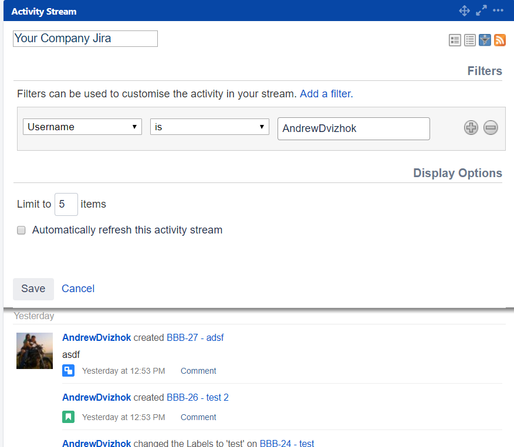Viewport: 514px width, 447px height.
Task: Switch to list view icon
Action: tap(470, 40)
